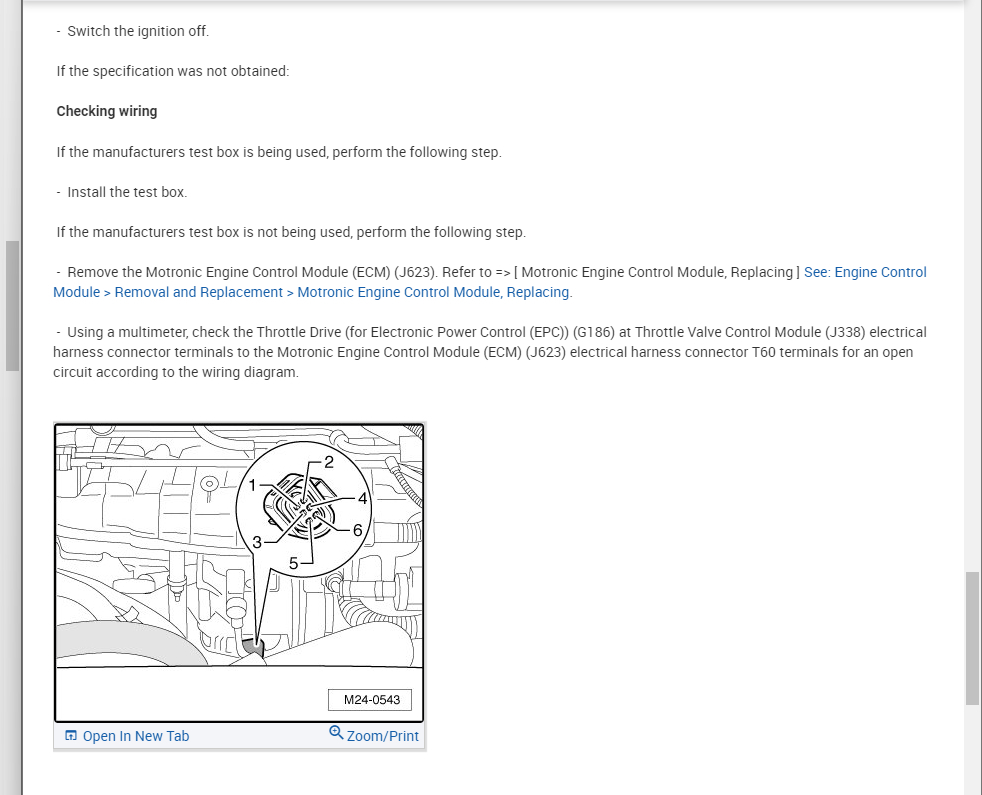Click Zoom/Print link under diagram
Image resolution: width=982 pixels, height=795 pixels.
pos(382,736)
